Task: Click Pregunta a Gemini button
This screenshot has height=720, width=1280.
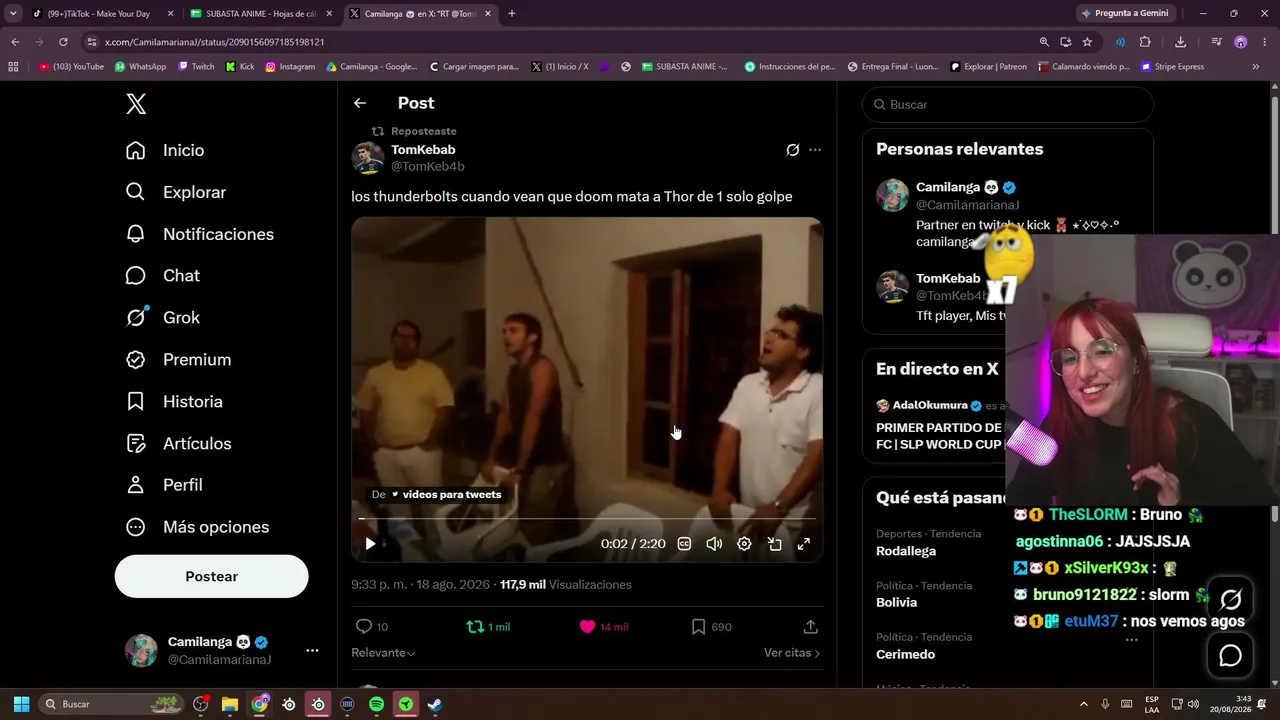Action: coord(1124,14)
